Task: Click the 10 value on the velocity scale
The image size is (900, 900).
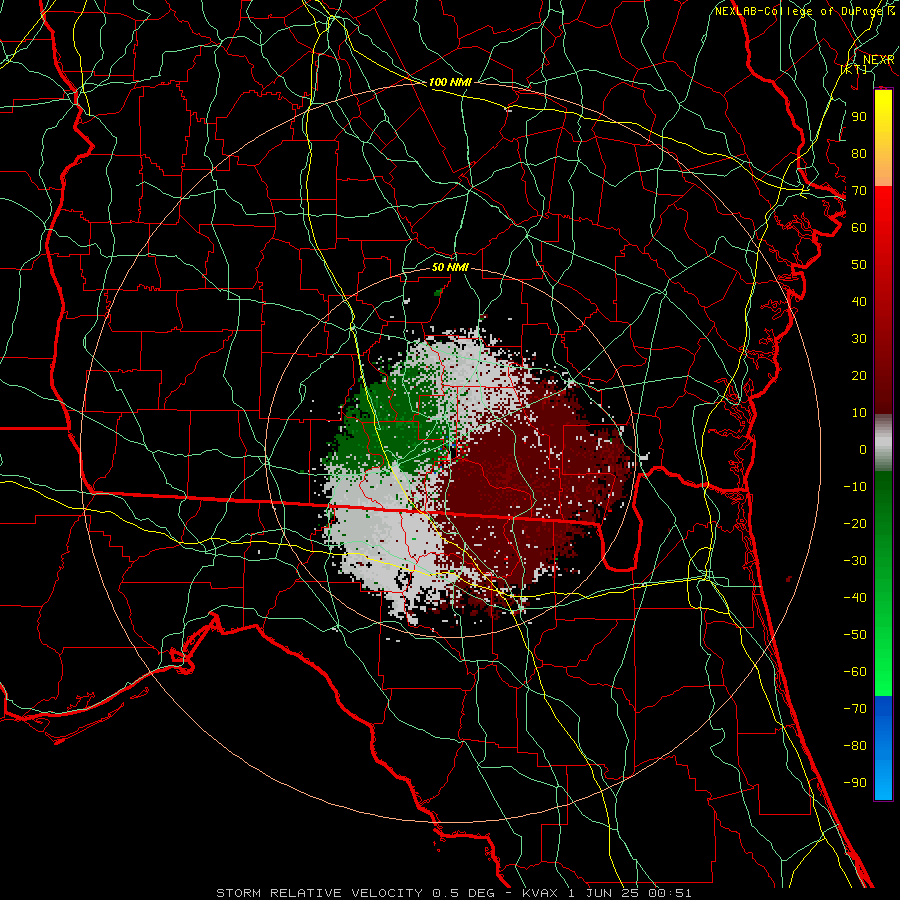Action: pyautogui.click(x=859, y=413)
